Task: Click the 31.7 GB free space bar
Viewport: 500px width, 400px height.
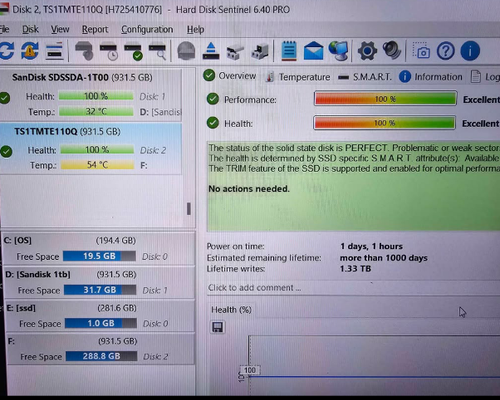Action: click(100, 290)
